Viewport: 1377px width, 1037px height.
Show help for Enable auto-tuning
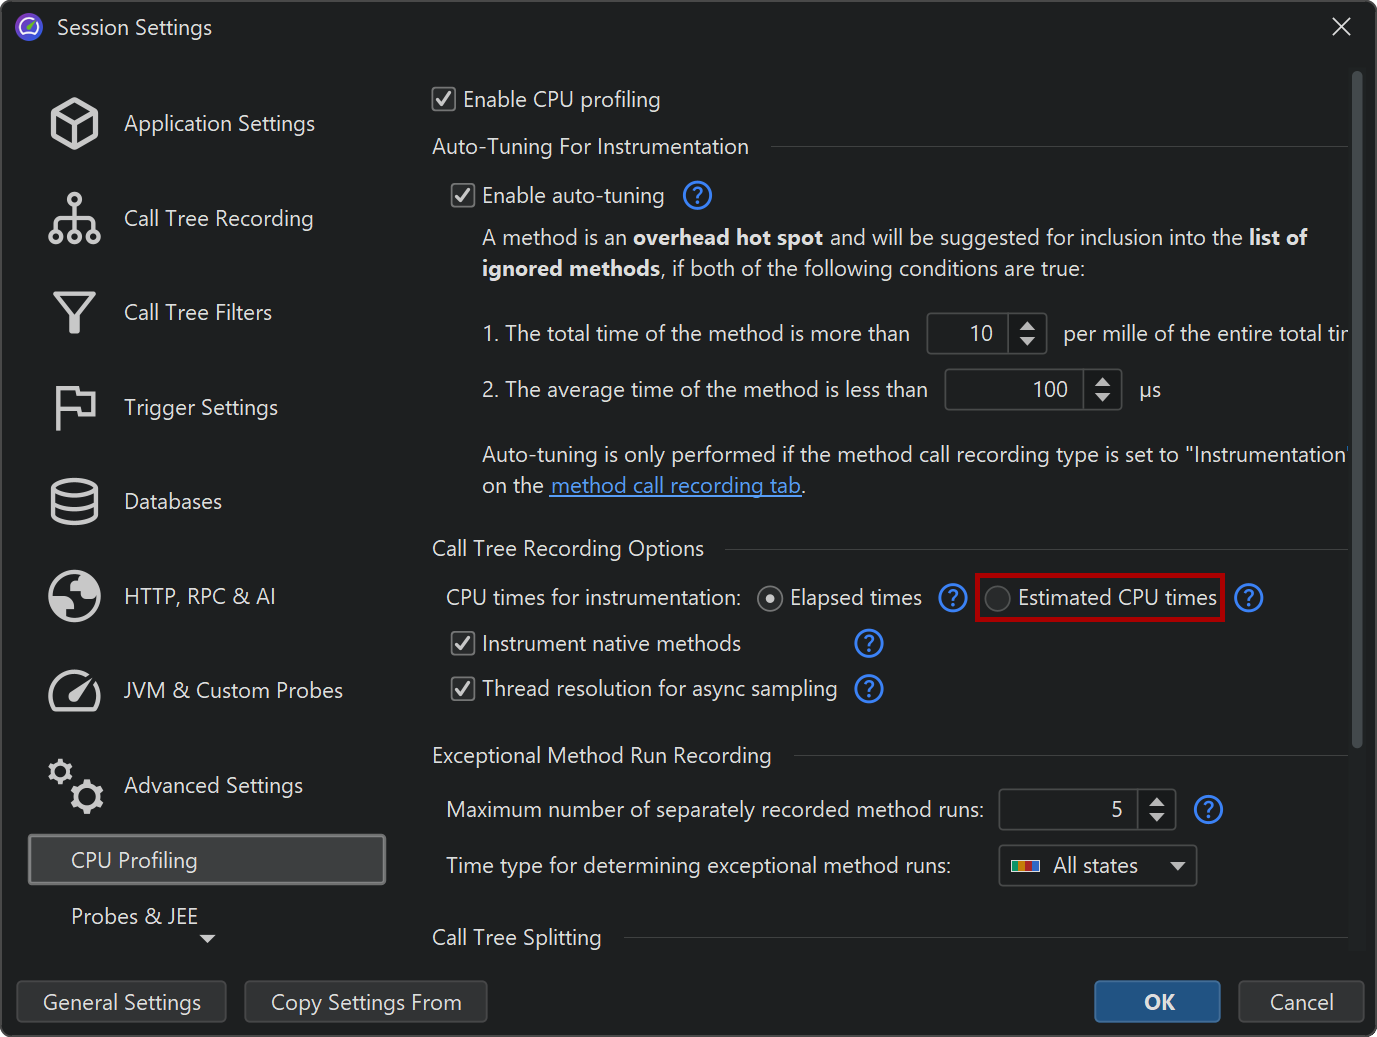[x=697, y=196]
